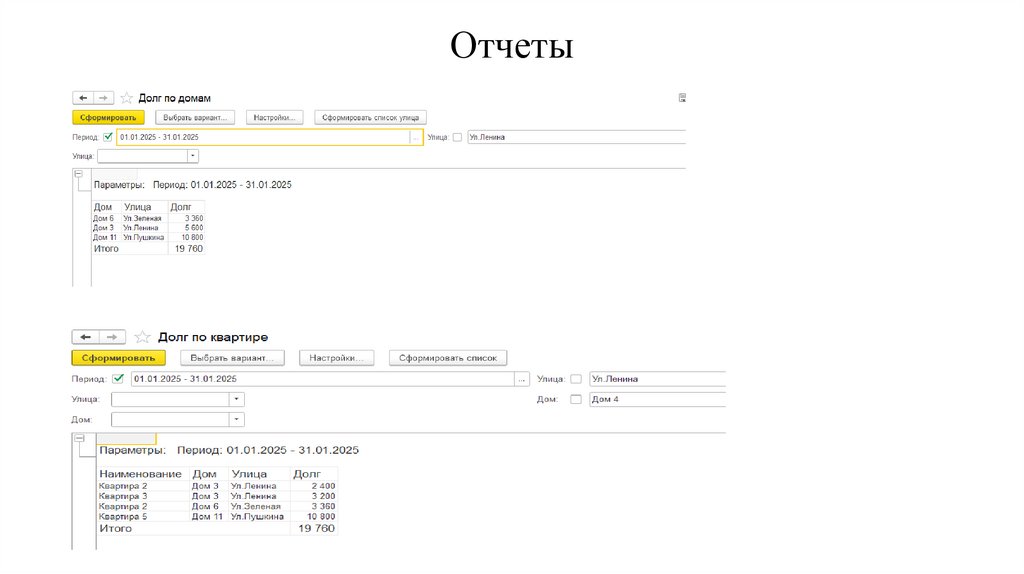Click forward arrow in Долг по квартире report
Viewport: 1024px width, 574px height.
[x=112, y=337]
